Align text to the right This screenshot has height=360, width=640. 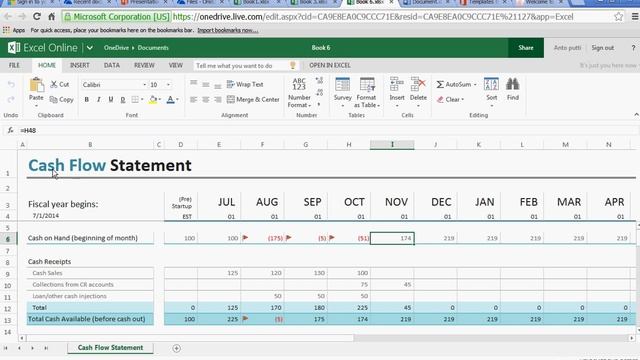pos(218,99)
